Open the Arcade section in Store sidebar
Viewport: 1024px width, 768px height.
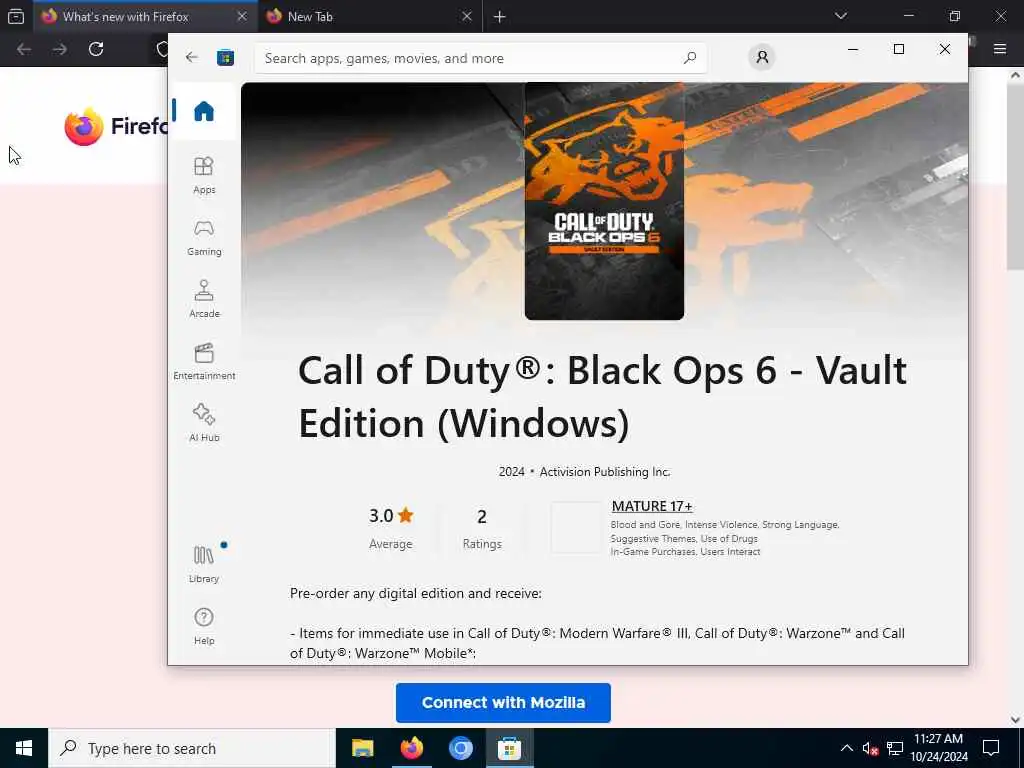204,299
